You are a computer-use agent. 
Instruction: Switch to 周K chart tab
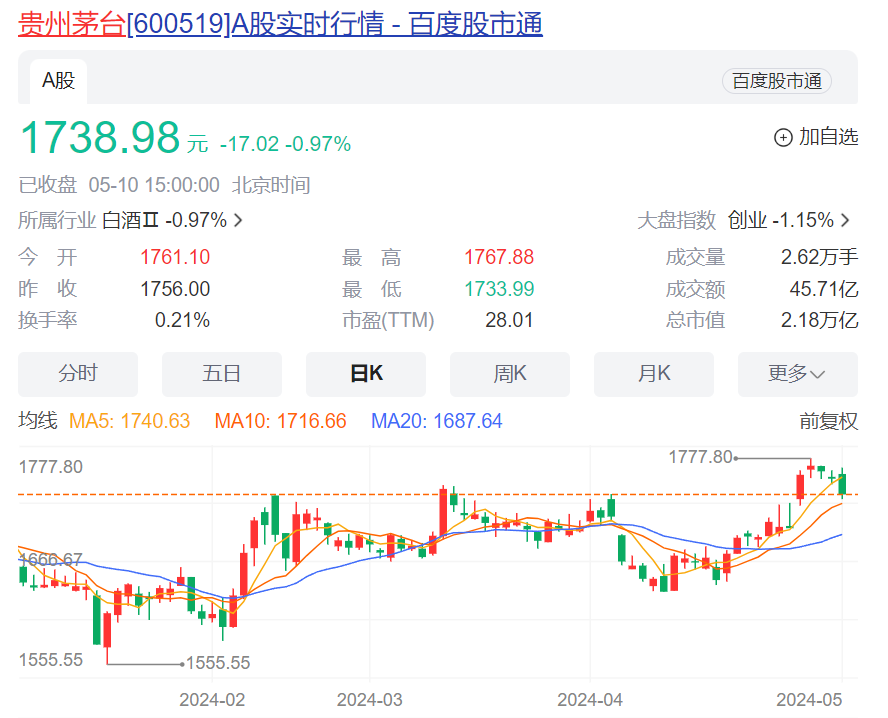pyautogui.click(x=510, y=374)
